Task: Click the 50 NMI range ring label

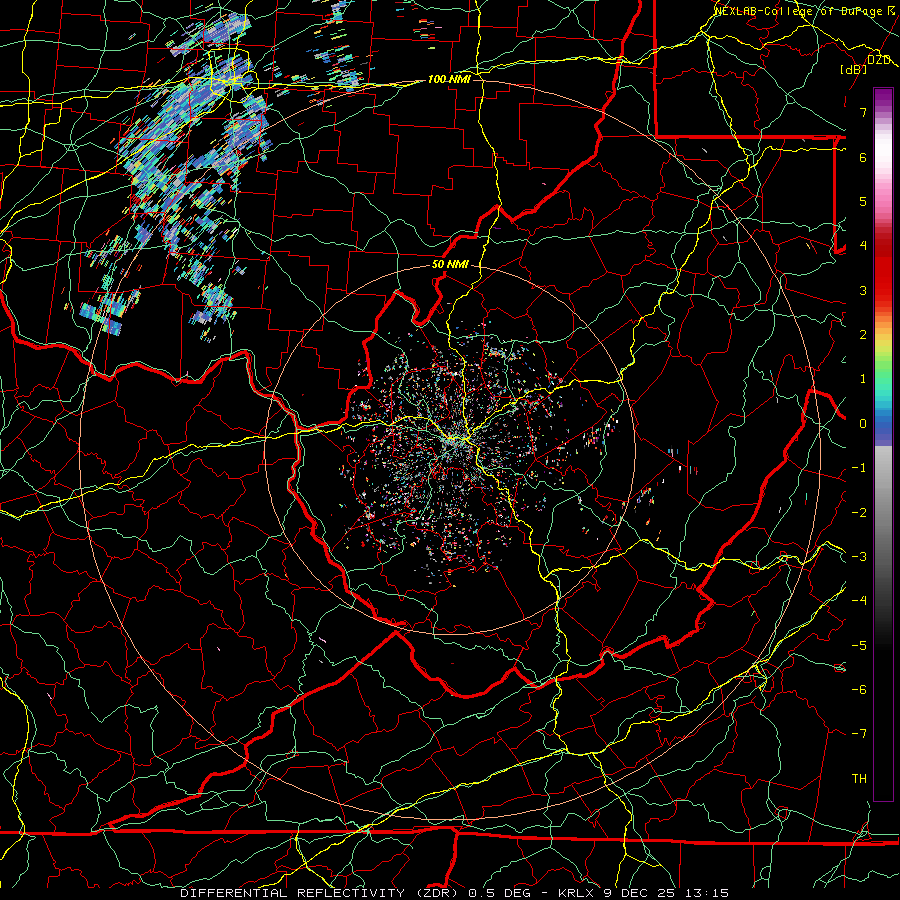Action: [x=450, y=265]
